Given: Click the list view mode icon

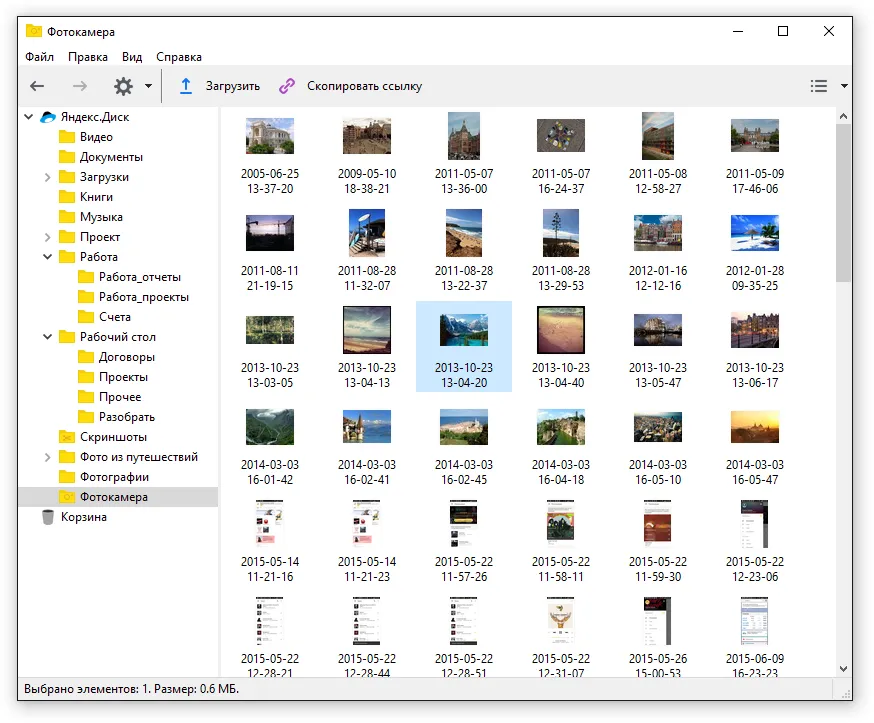Looking at the screenshot, I should point(818,86).
